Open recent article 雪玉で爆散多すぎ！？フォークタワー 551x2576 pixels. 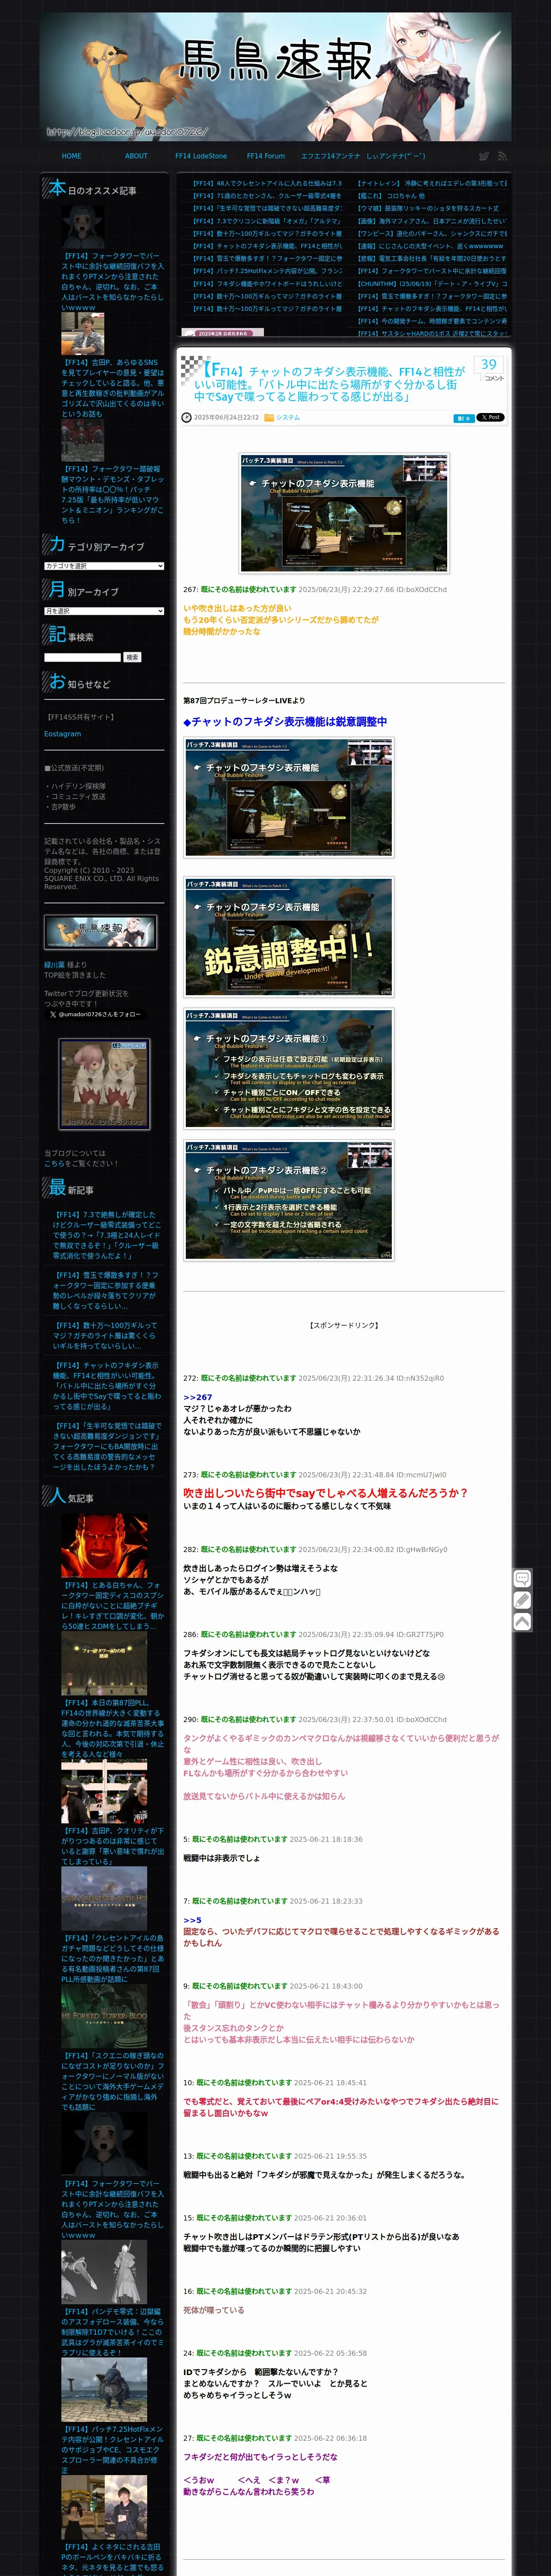(106, 1290)
